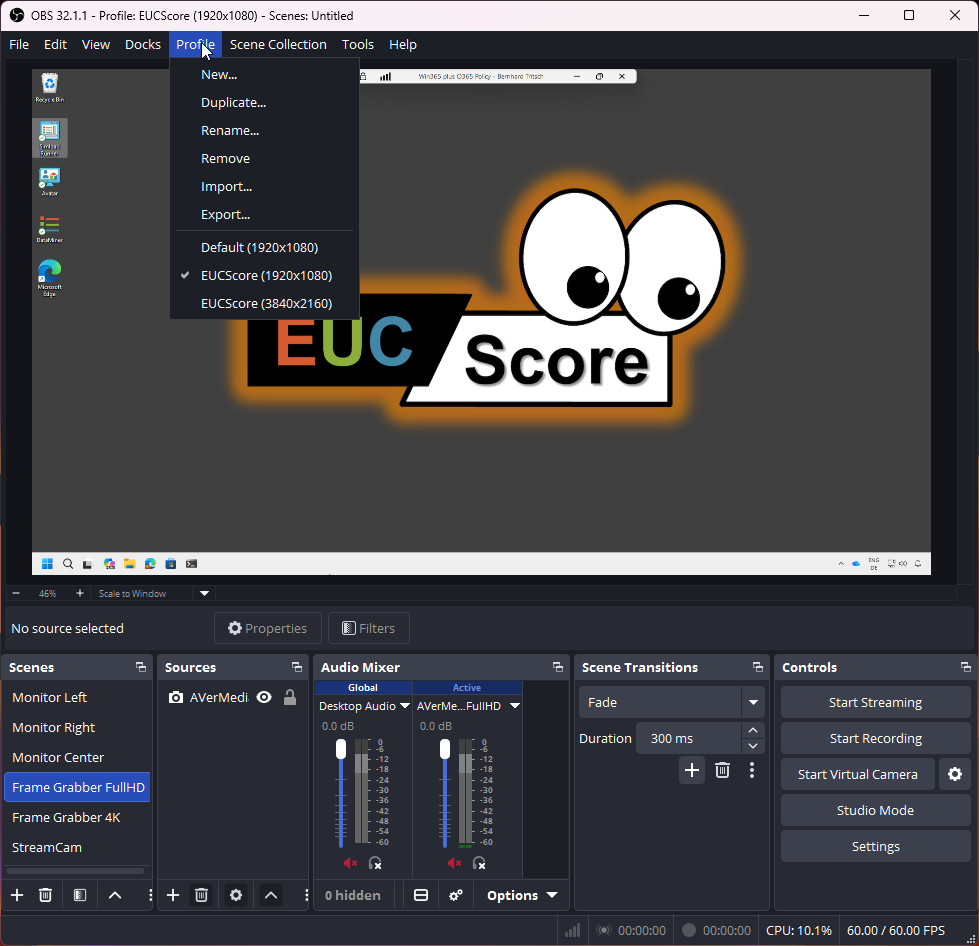Select Export from the Profile menu
Screen dimensions: 979x946
click(x=225, y=214)
